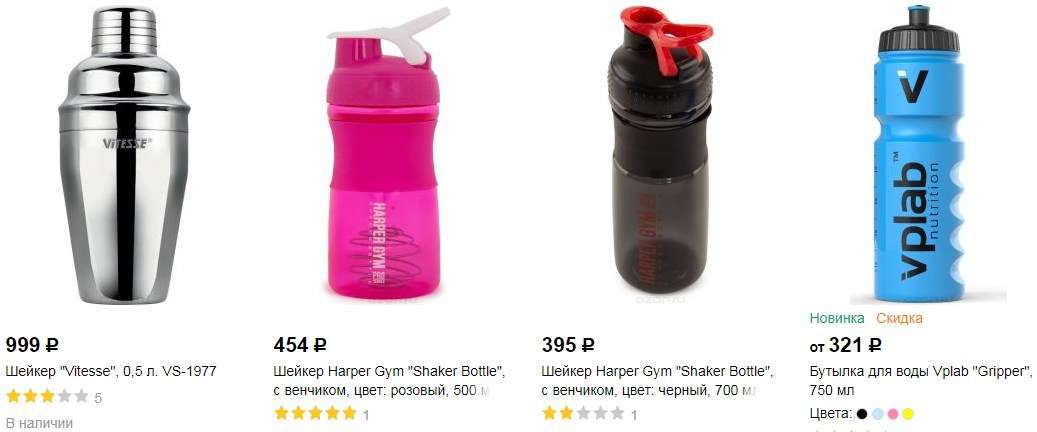Open the black Shaker Bottle 700 мл title link

[x=657, y=380]
